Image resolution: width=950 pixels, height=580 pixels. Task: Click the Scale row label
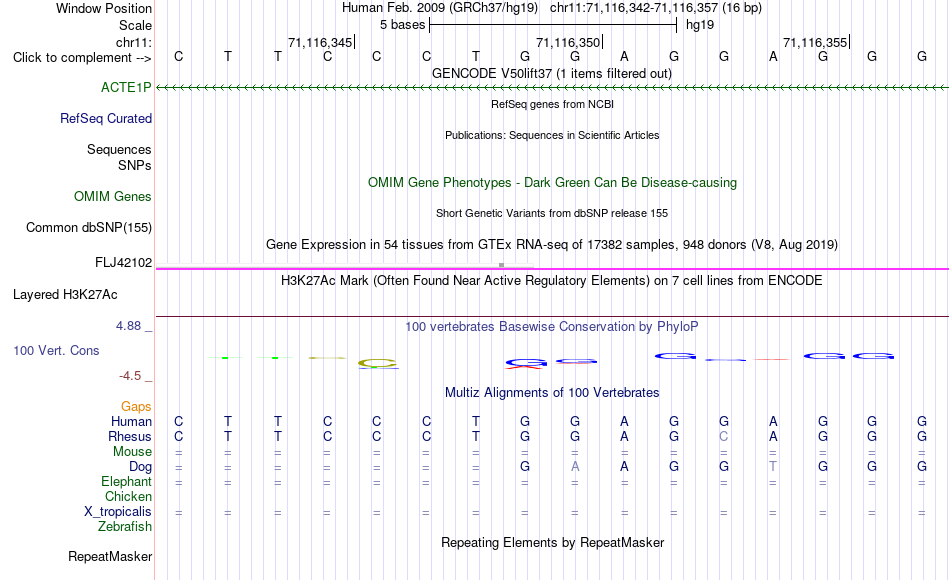136,25
